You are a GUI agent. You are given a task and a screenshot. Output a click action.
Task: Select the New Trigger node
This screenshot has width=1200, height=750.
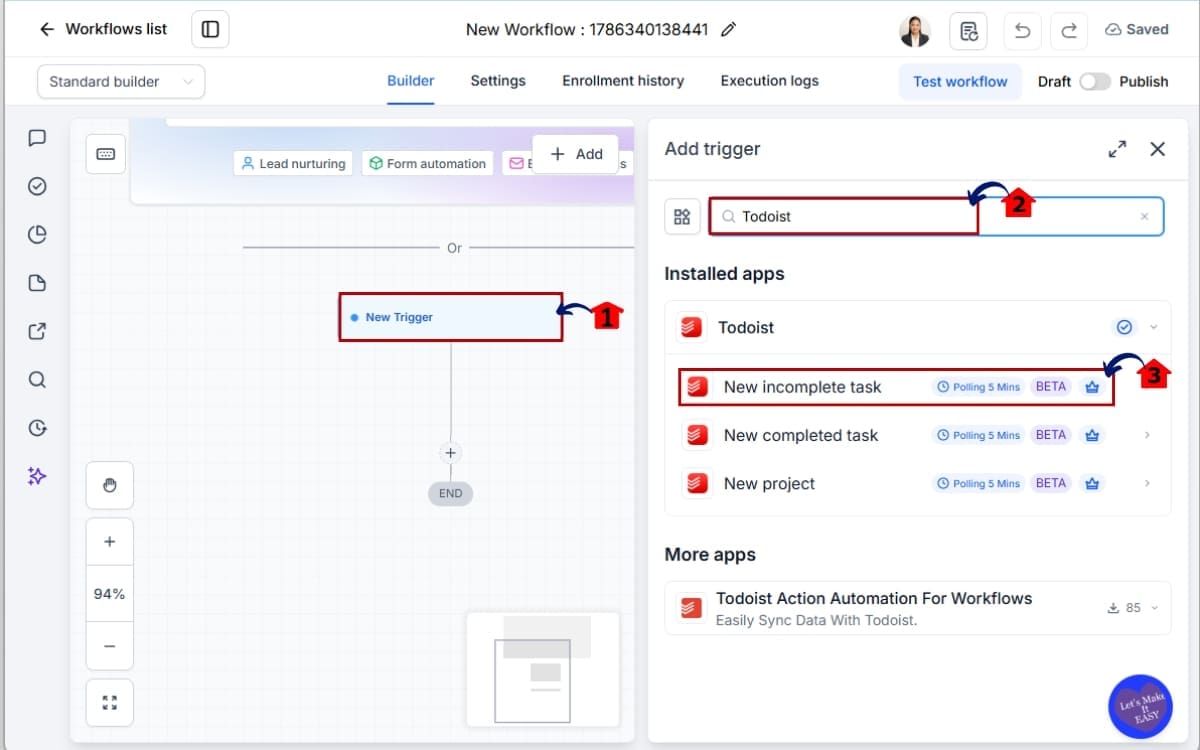pyautogui.click(x=451, y=317)
